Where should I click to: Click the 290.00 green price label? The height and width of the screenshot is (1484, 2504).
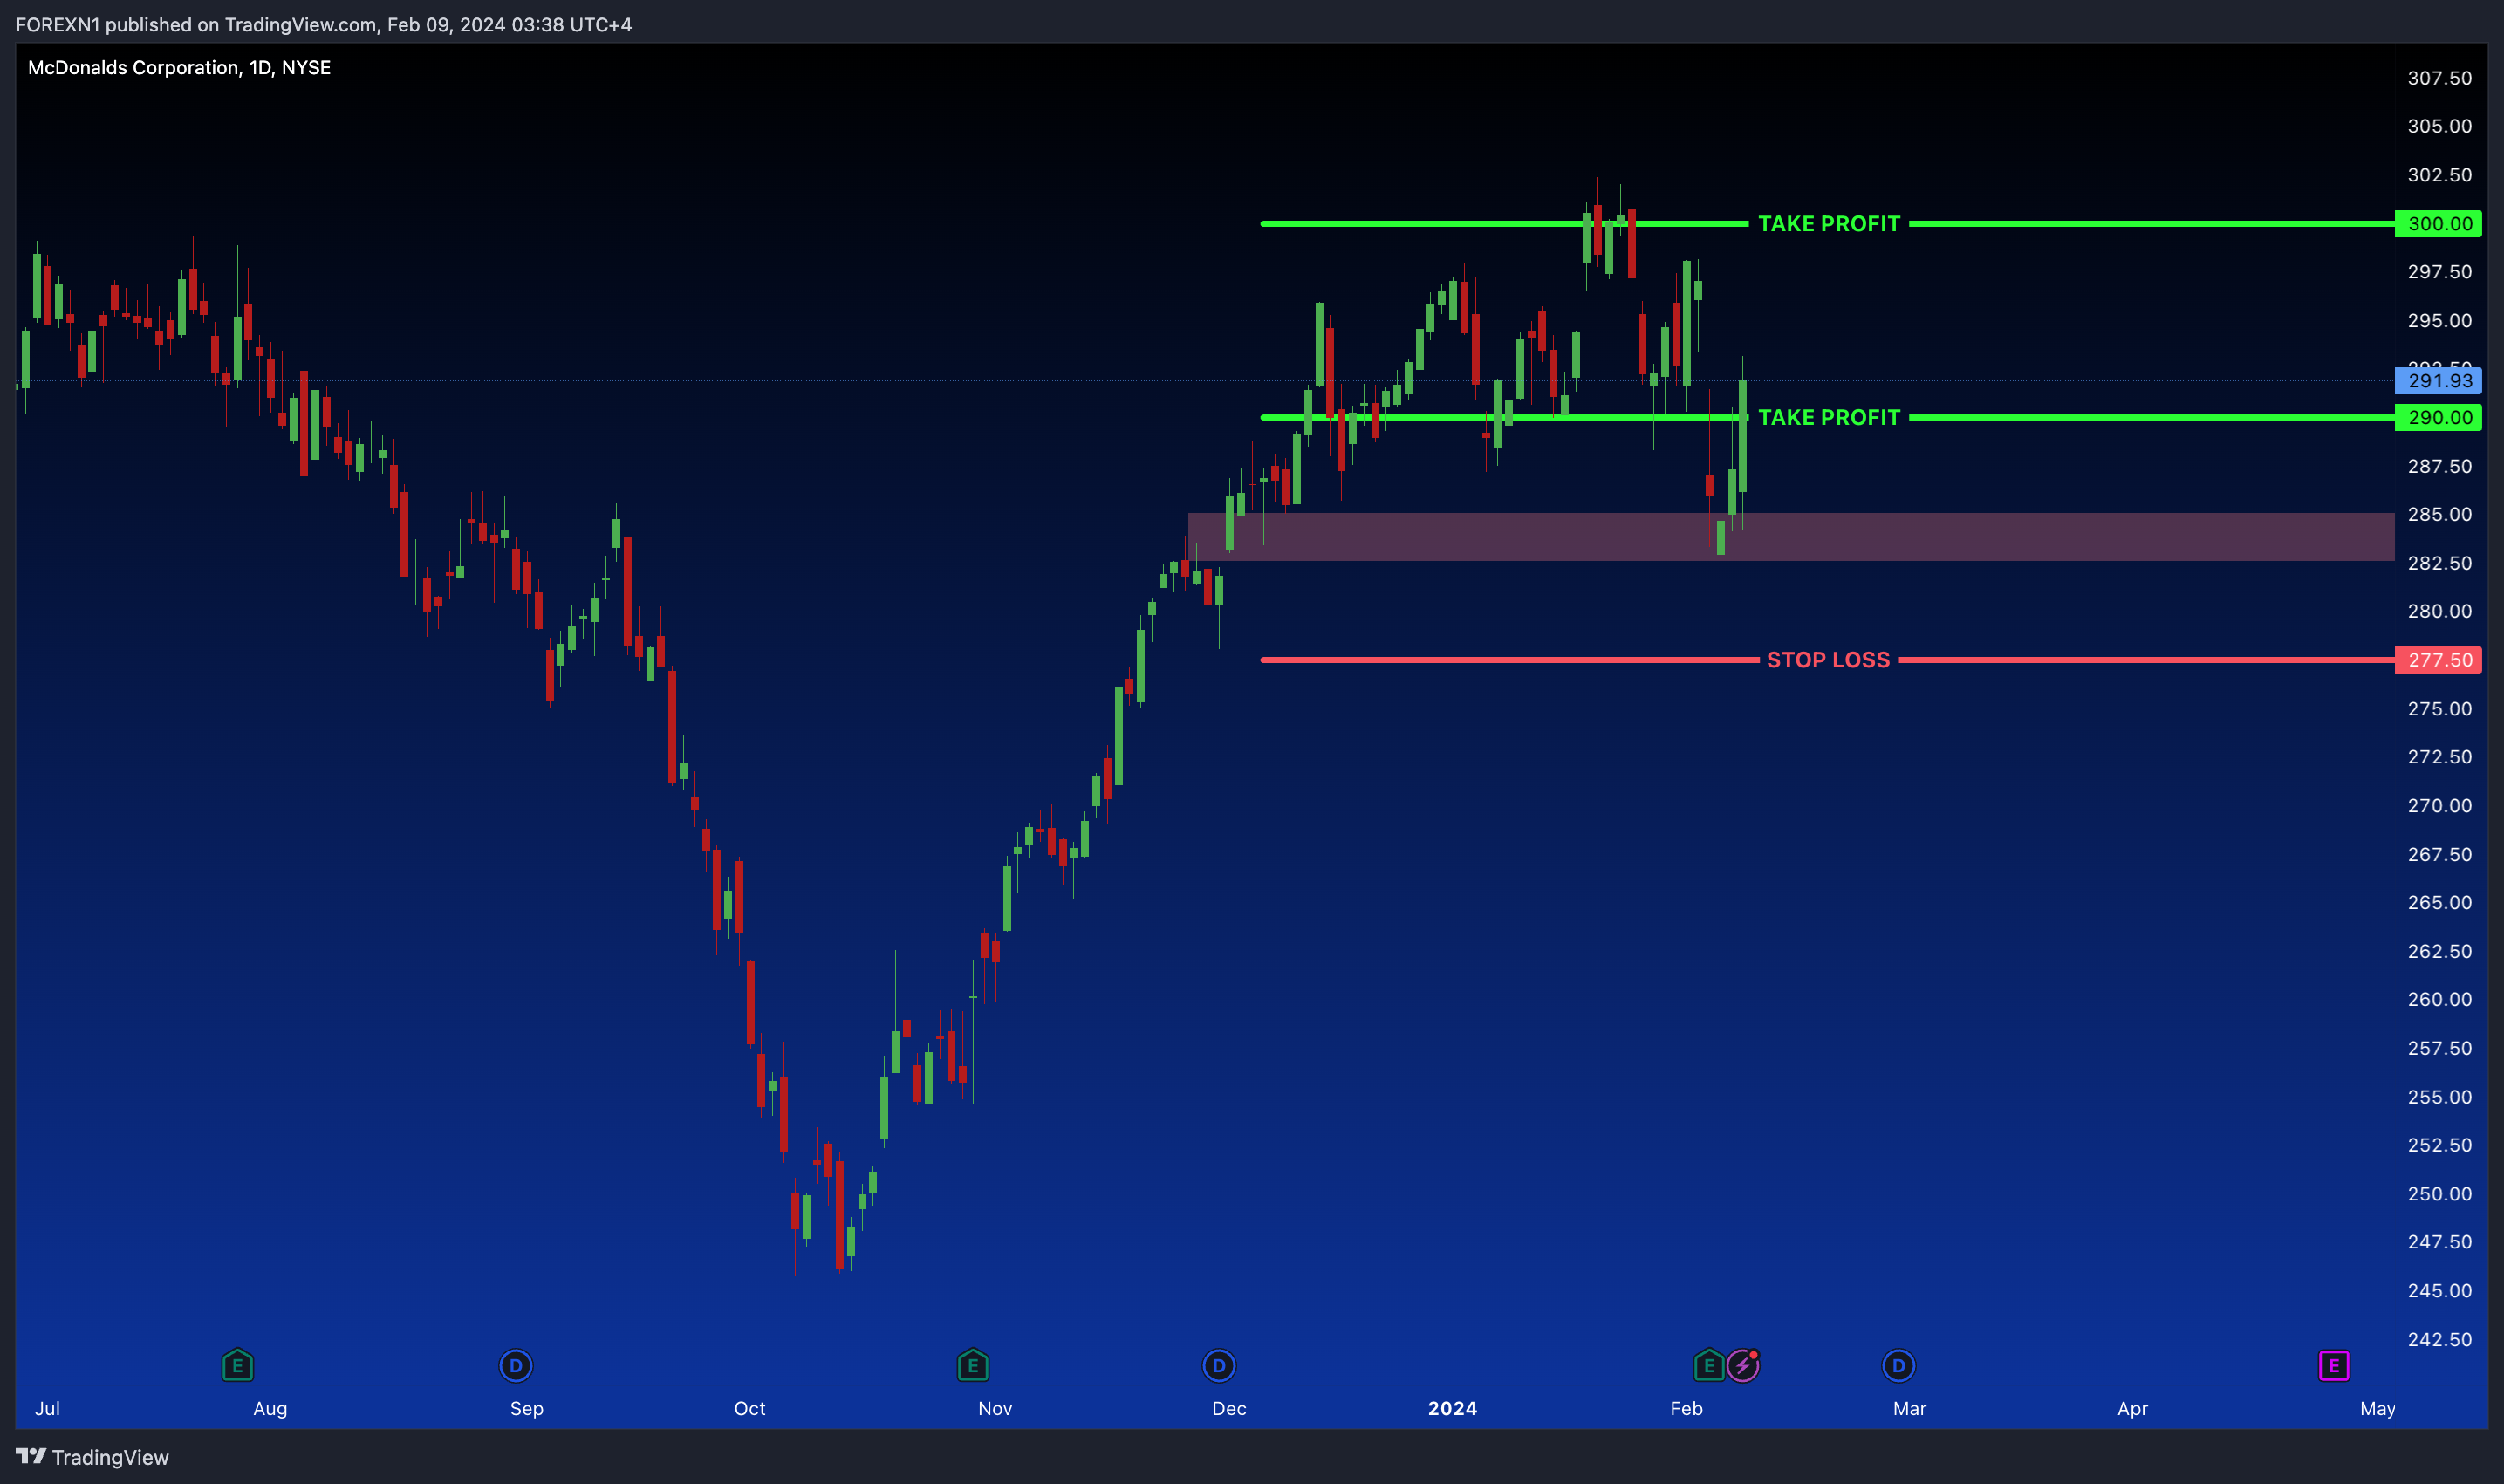pyautogui.click(x=2438, y=417)
